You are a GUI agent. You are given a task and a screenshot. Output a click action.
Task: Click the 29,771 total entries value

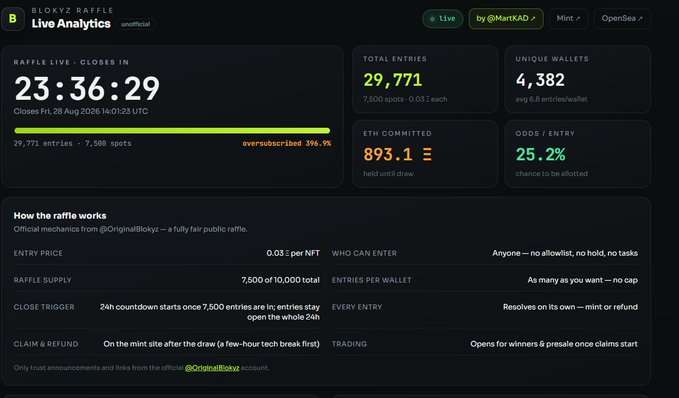(x=392, y=80)
